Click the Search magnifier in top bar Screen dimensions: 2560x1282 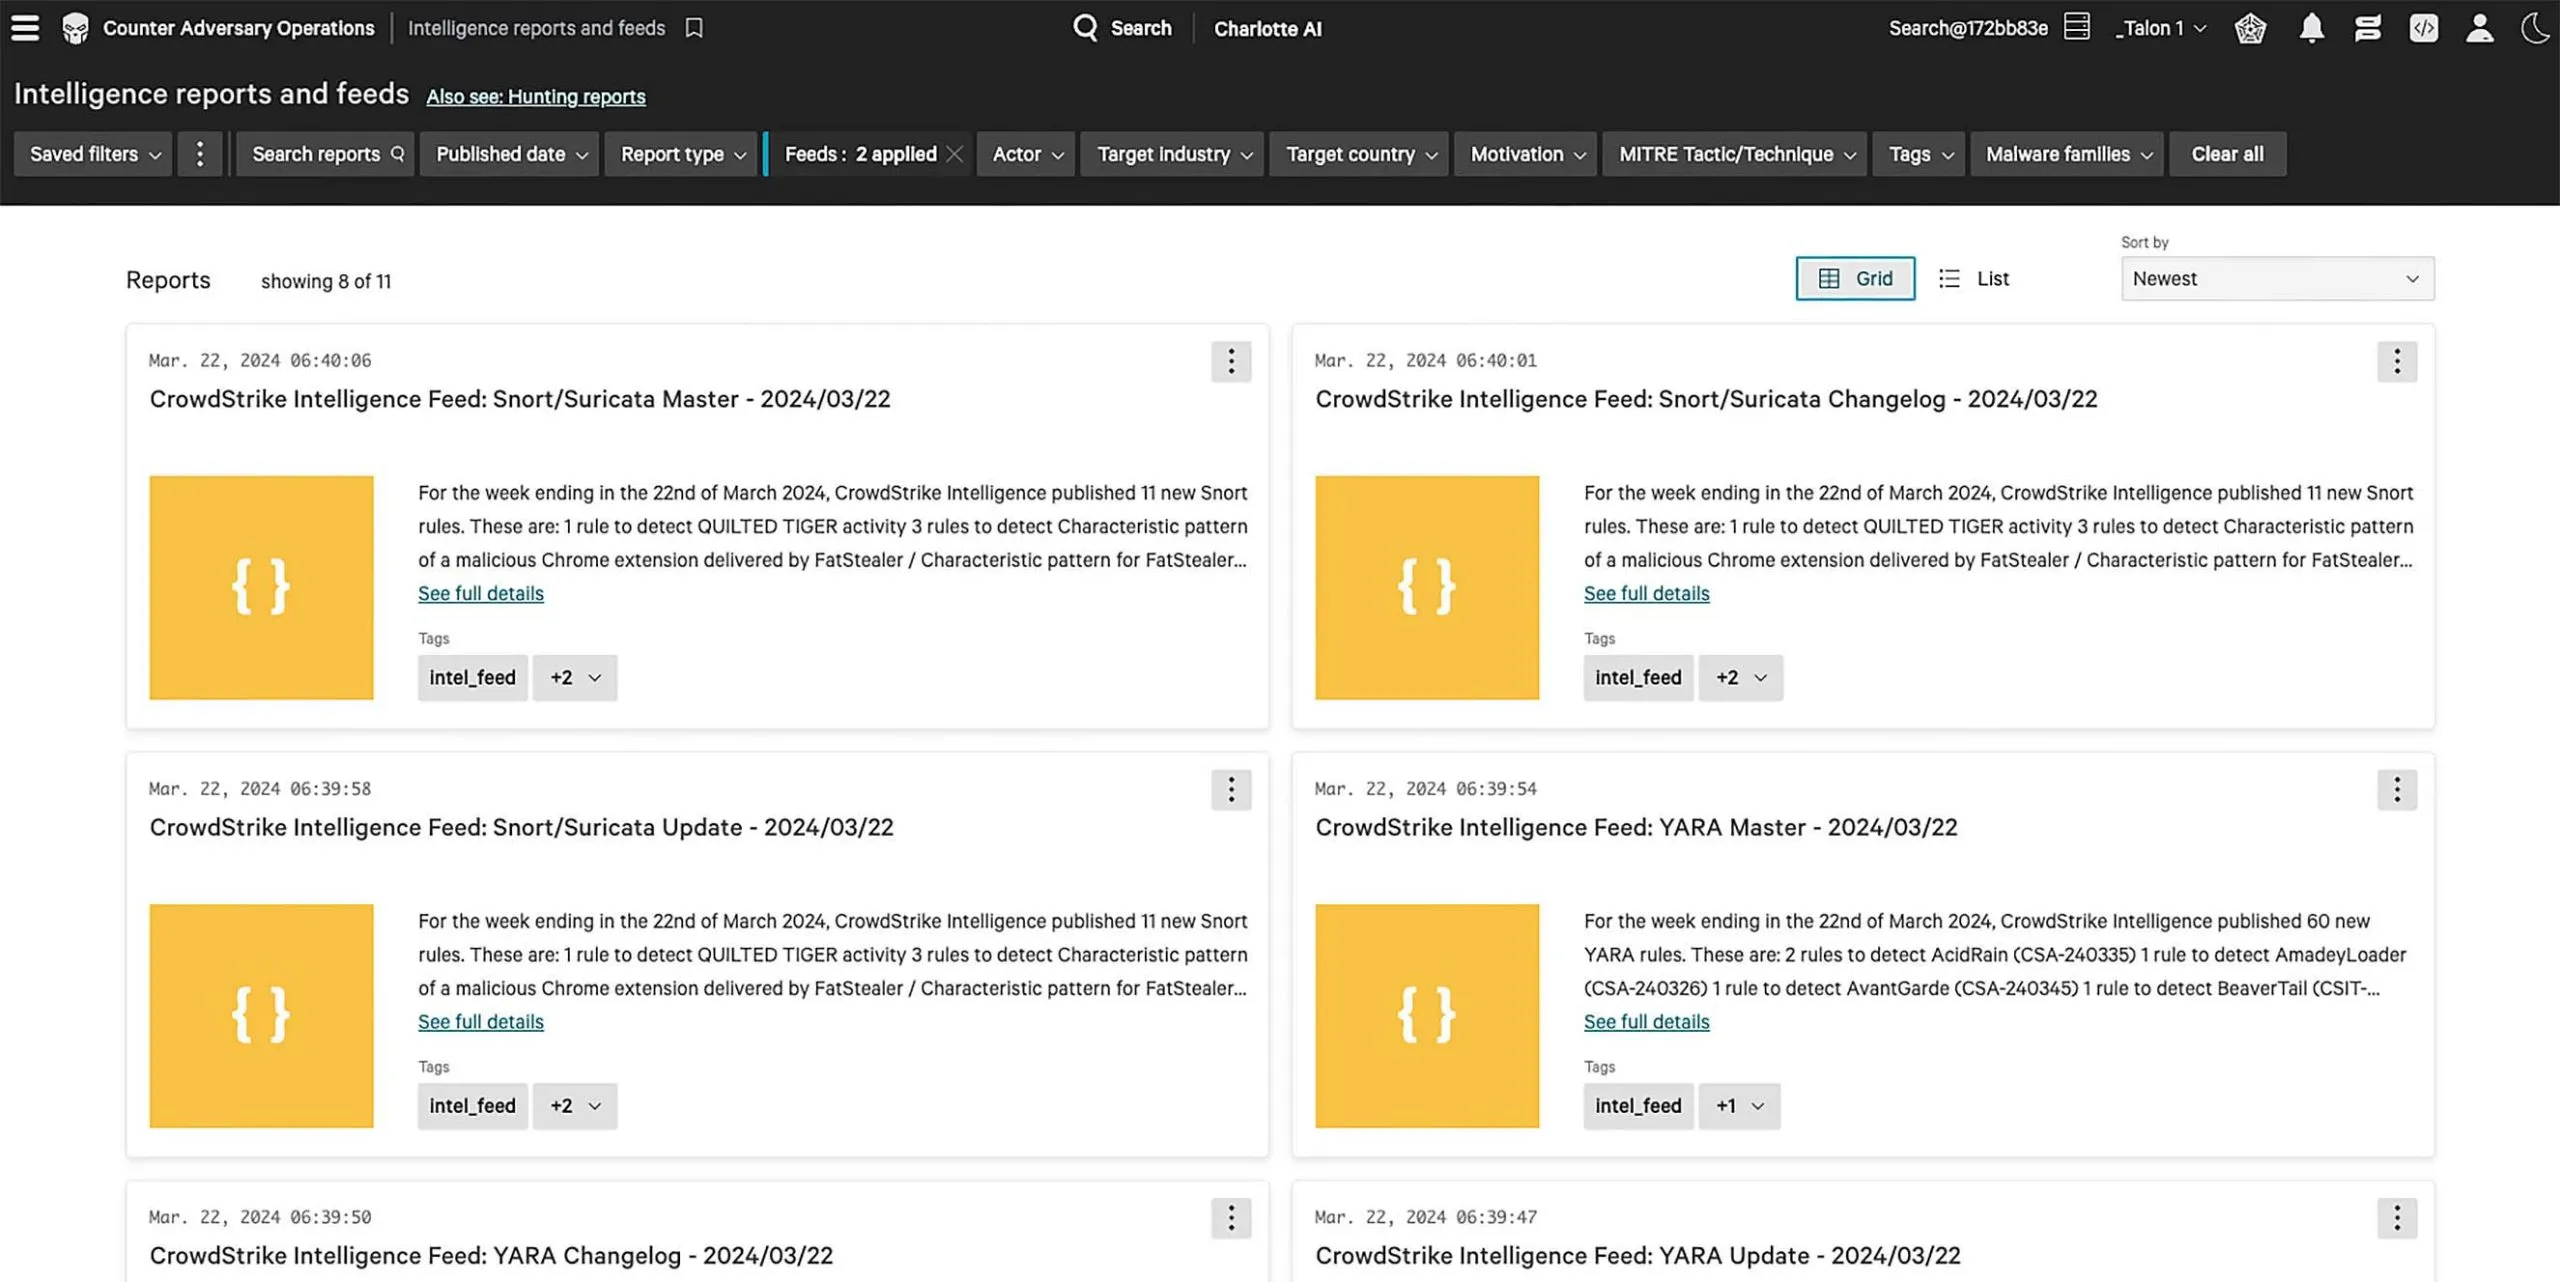click(x=1085, y=27)
